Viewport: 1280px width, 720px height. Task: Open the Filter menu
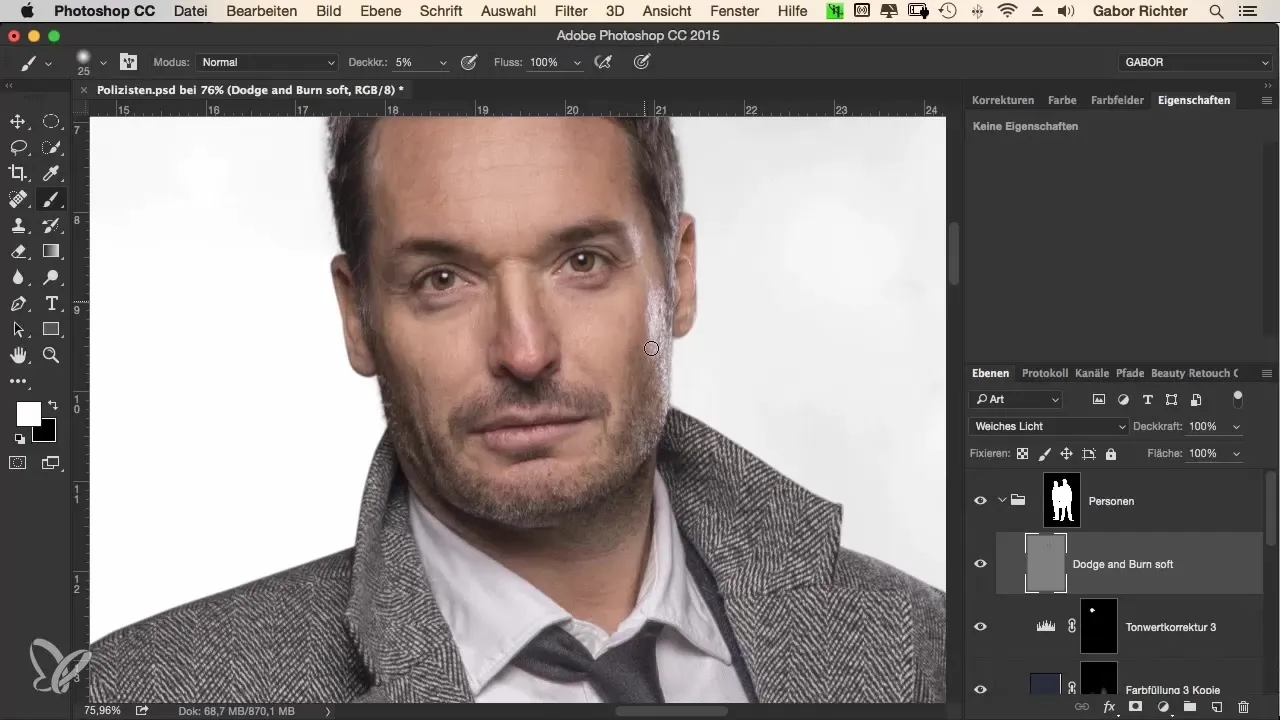point(571,12)
